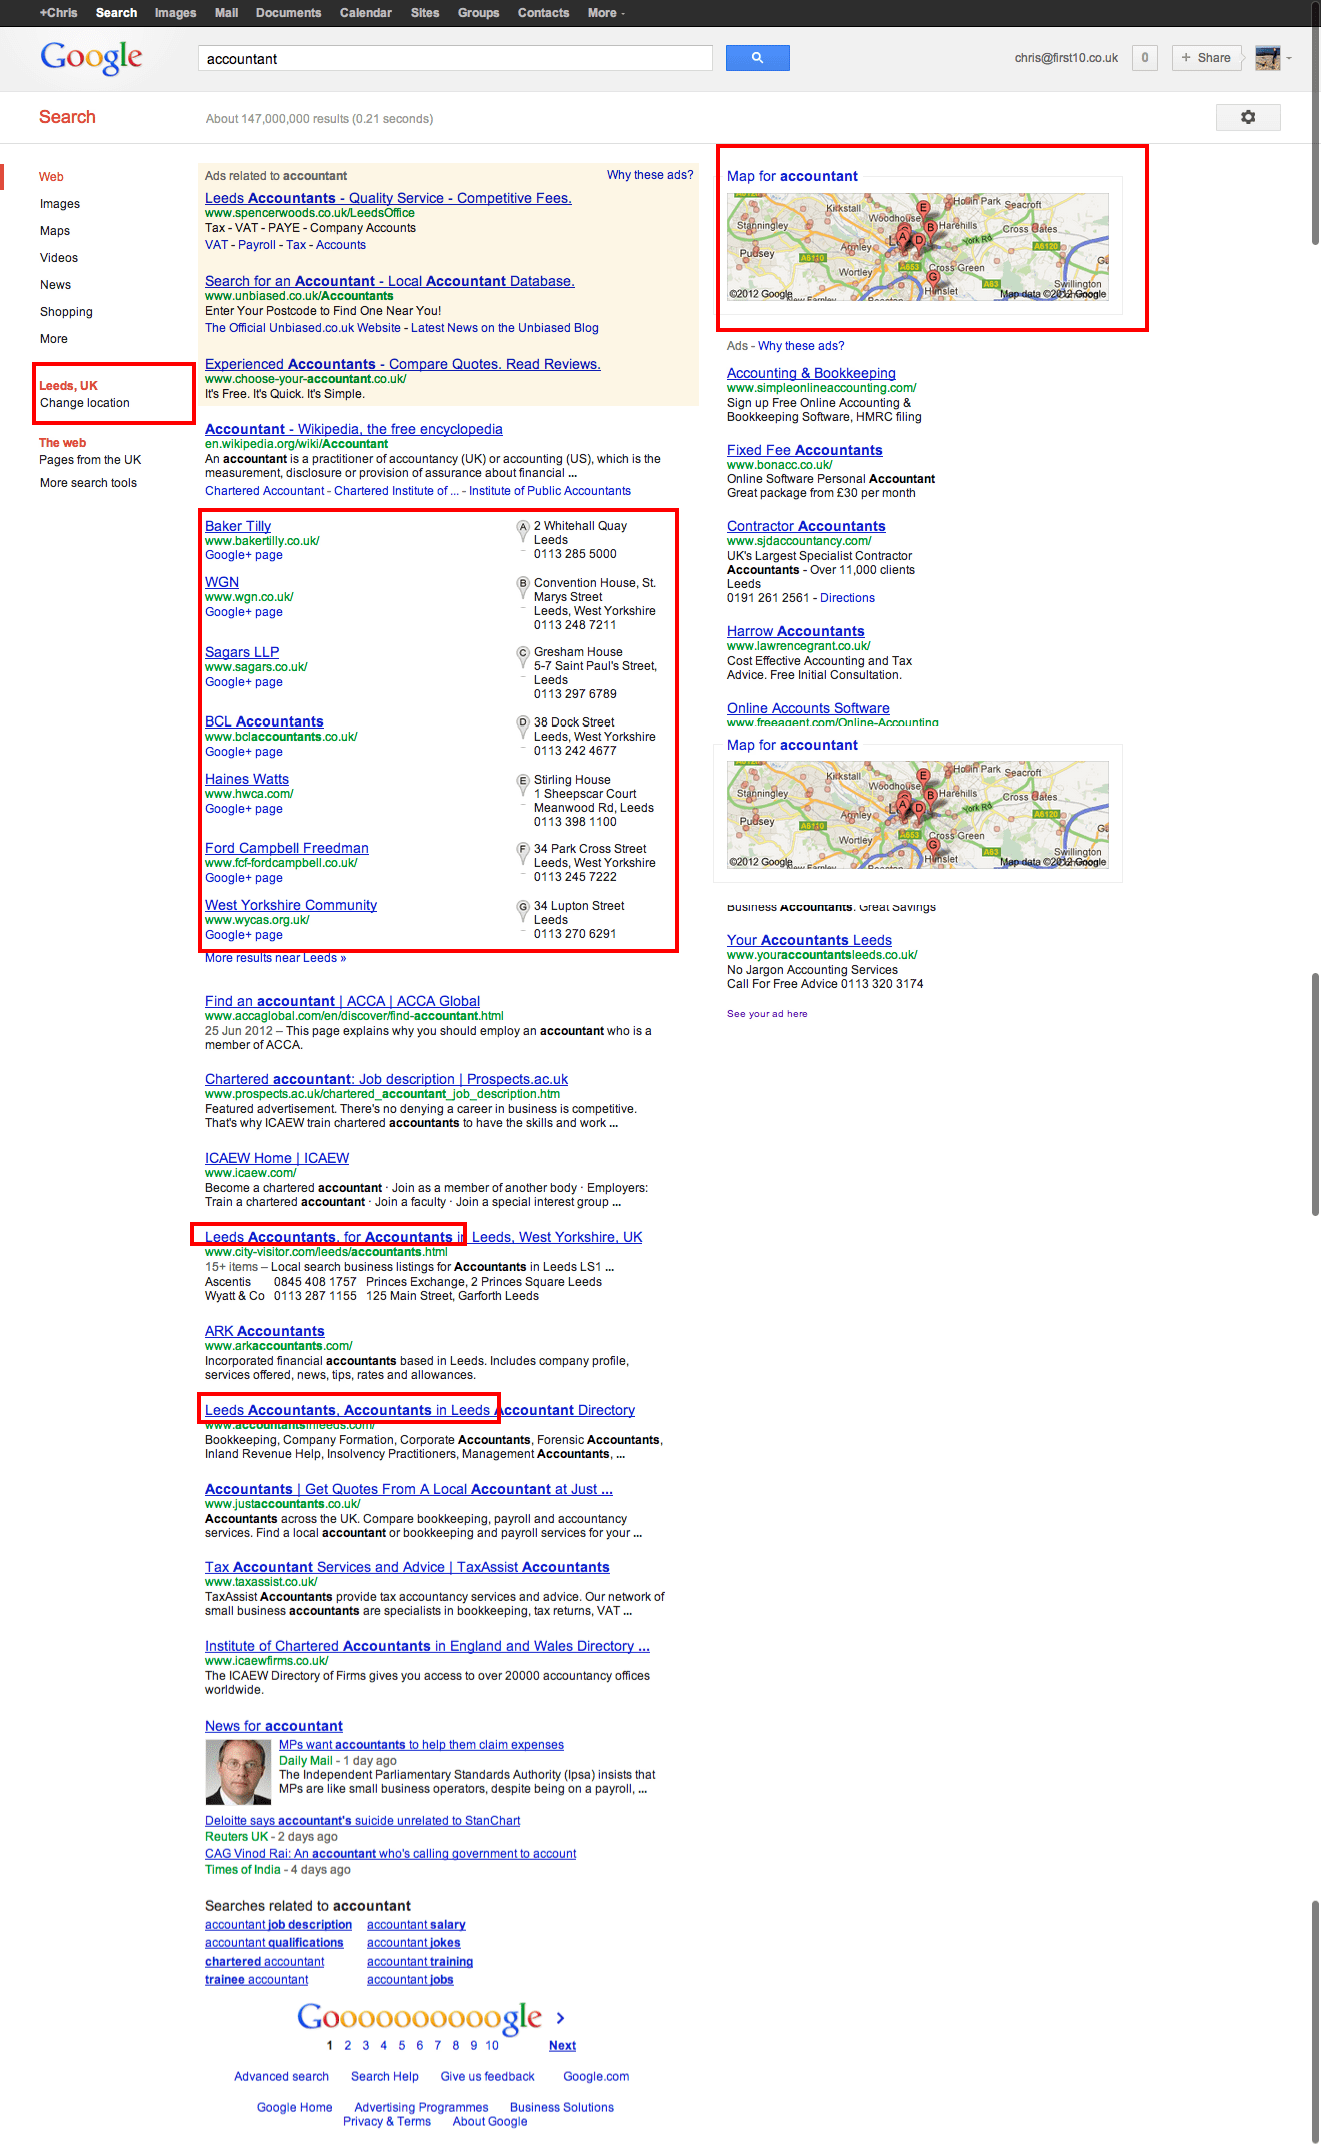Screen dimensions: 1321x2145
Task: Go to results page 2
Action: (348, 2046)
